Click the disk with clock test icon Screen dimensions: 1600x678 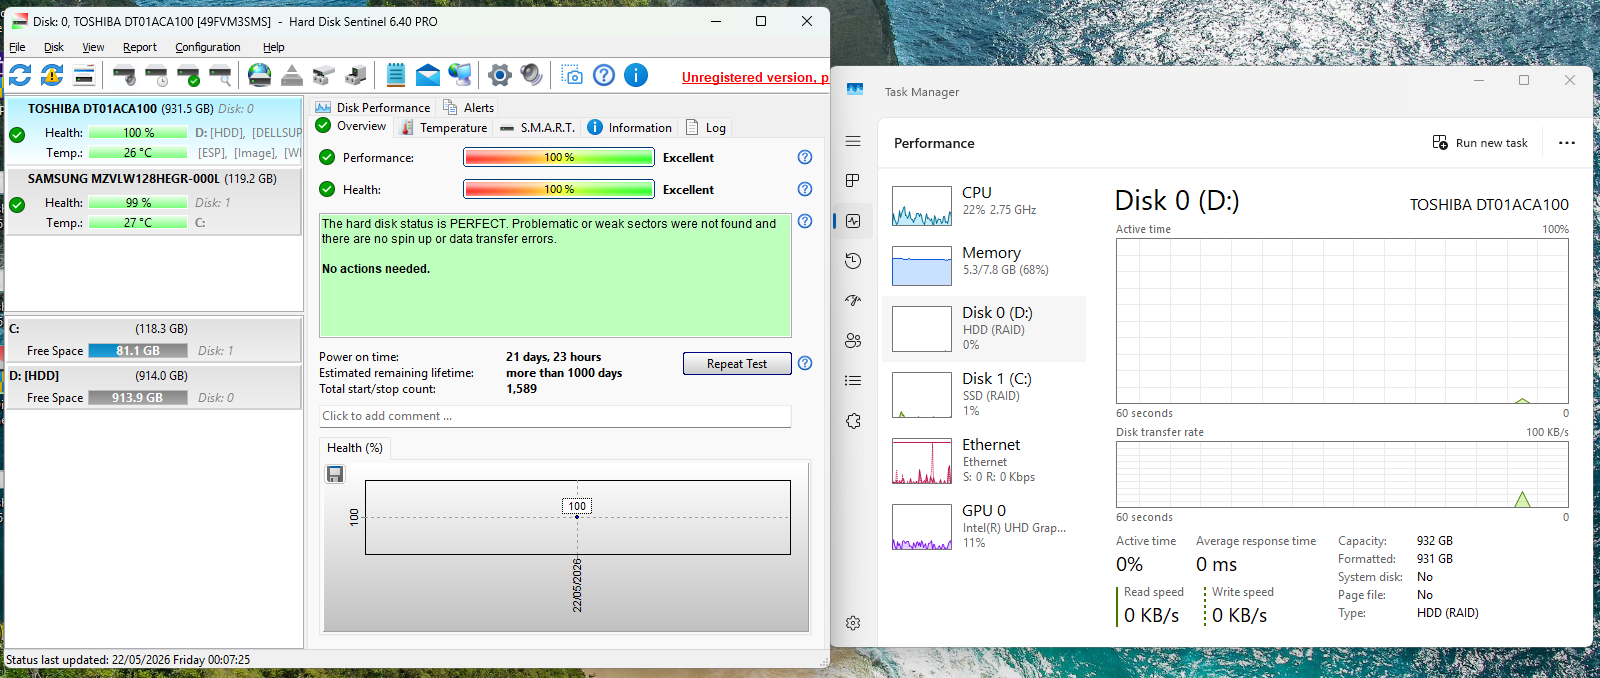(x=156, y=75)
